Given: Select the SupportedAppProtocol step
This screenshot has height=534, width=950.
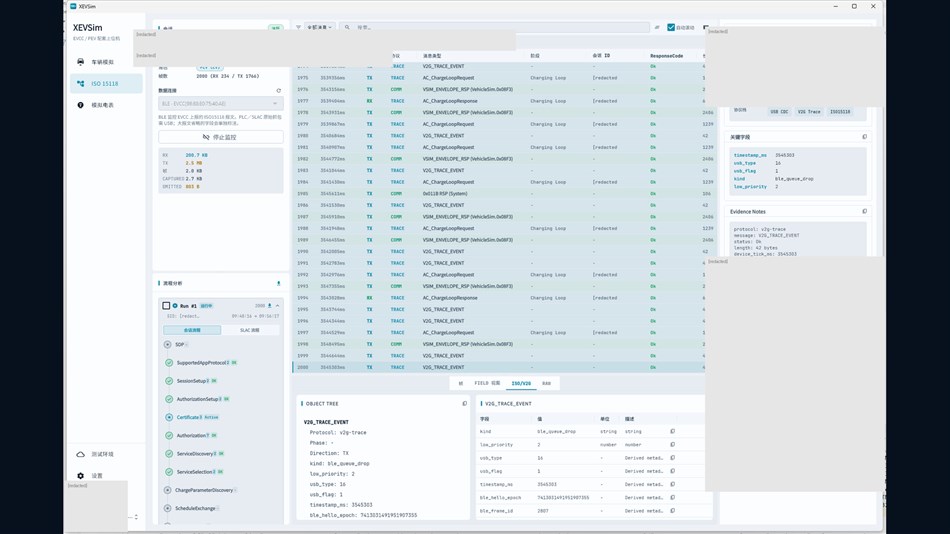Looking at the screenshot, I should (x=202, y=362).
